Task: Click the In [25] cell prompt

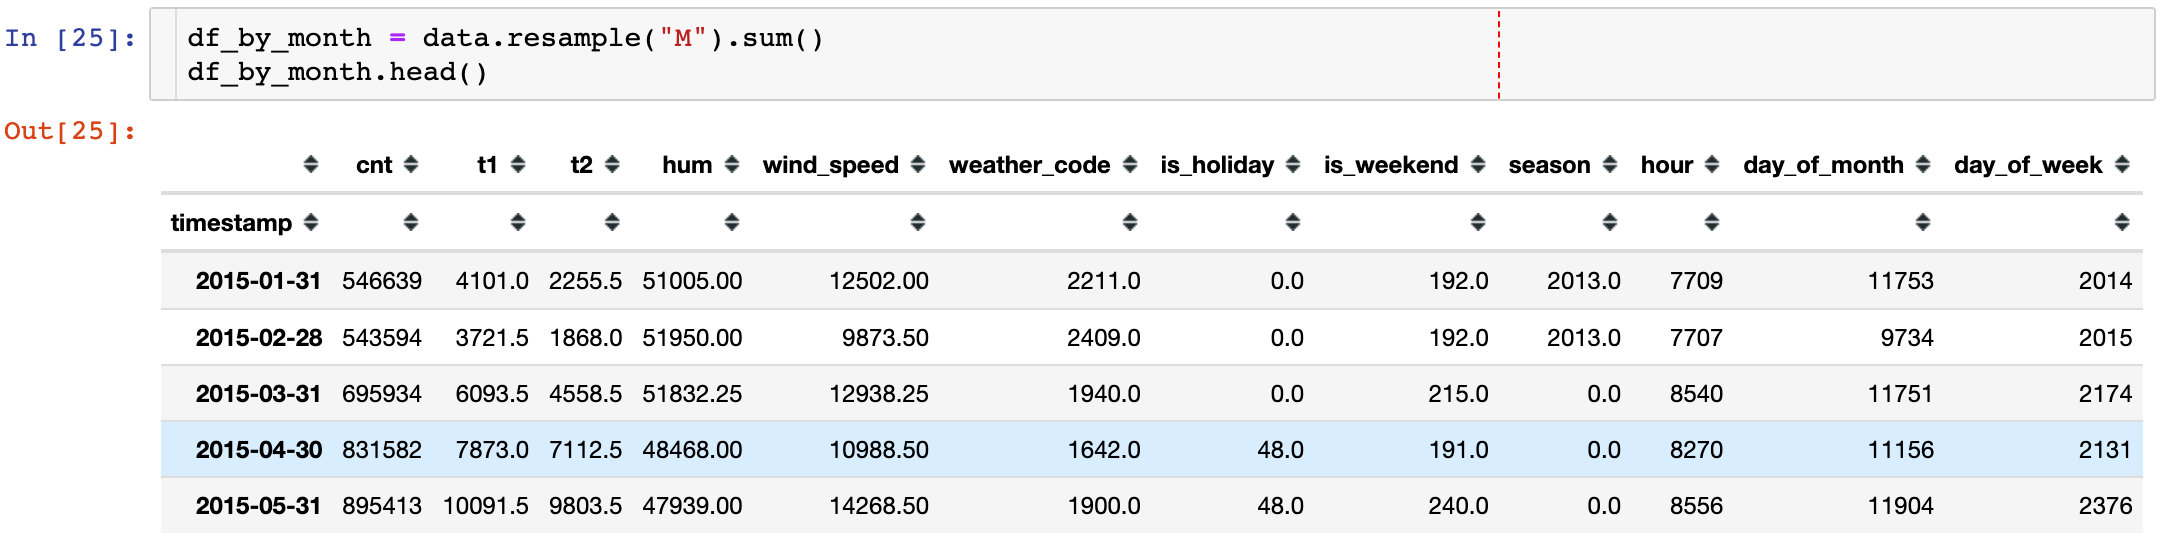Action: tap(69, 38)
